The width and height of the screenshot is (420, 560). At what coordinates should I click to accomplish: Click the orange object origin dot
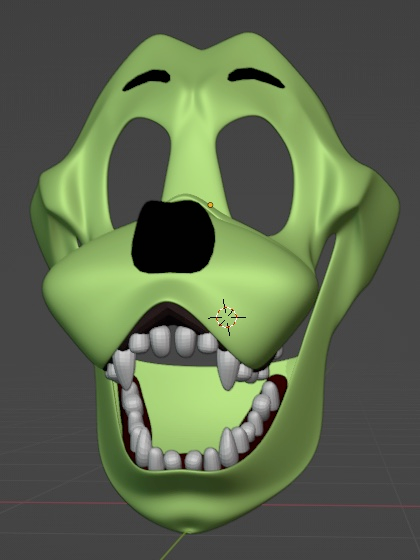click(x=210, y=205)
